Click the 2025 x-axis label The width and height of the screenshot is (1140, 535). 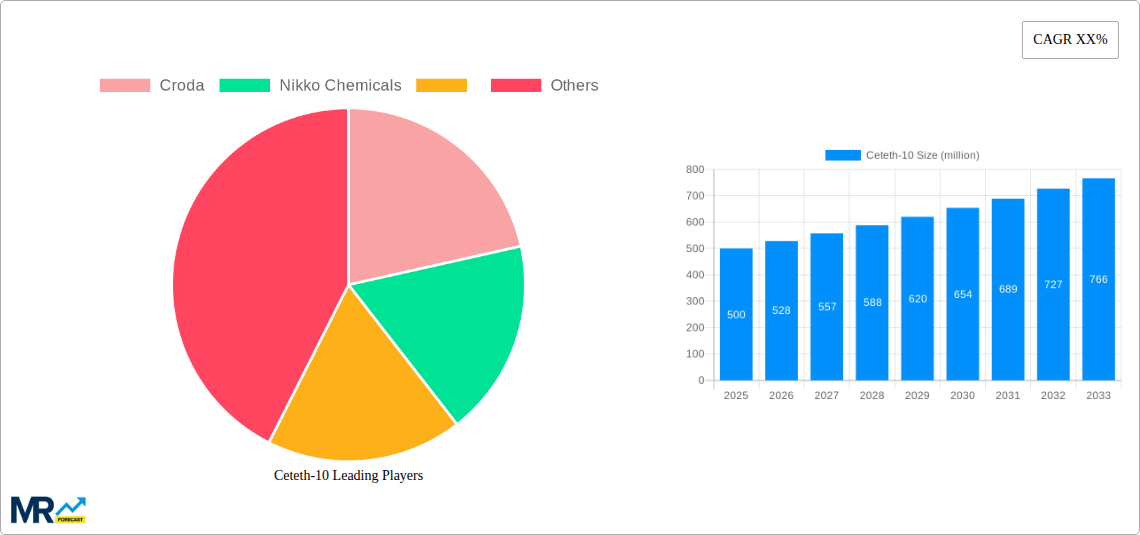tap(736, 395)
